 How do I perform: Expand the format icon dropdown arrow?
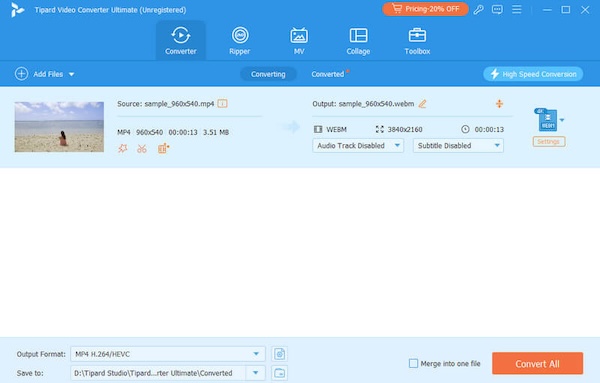click(x=562, y=120)
